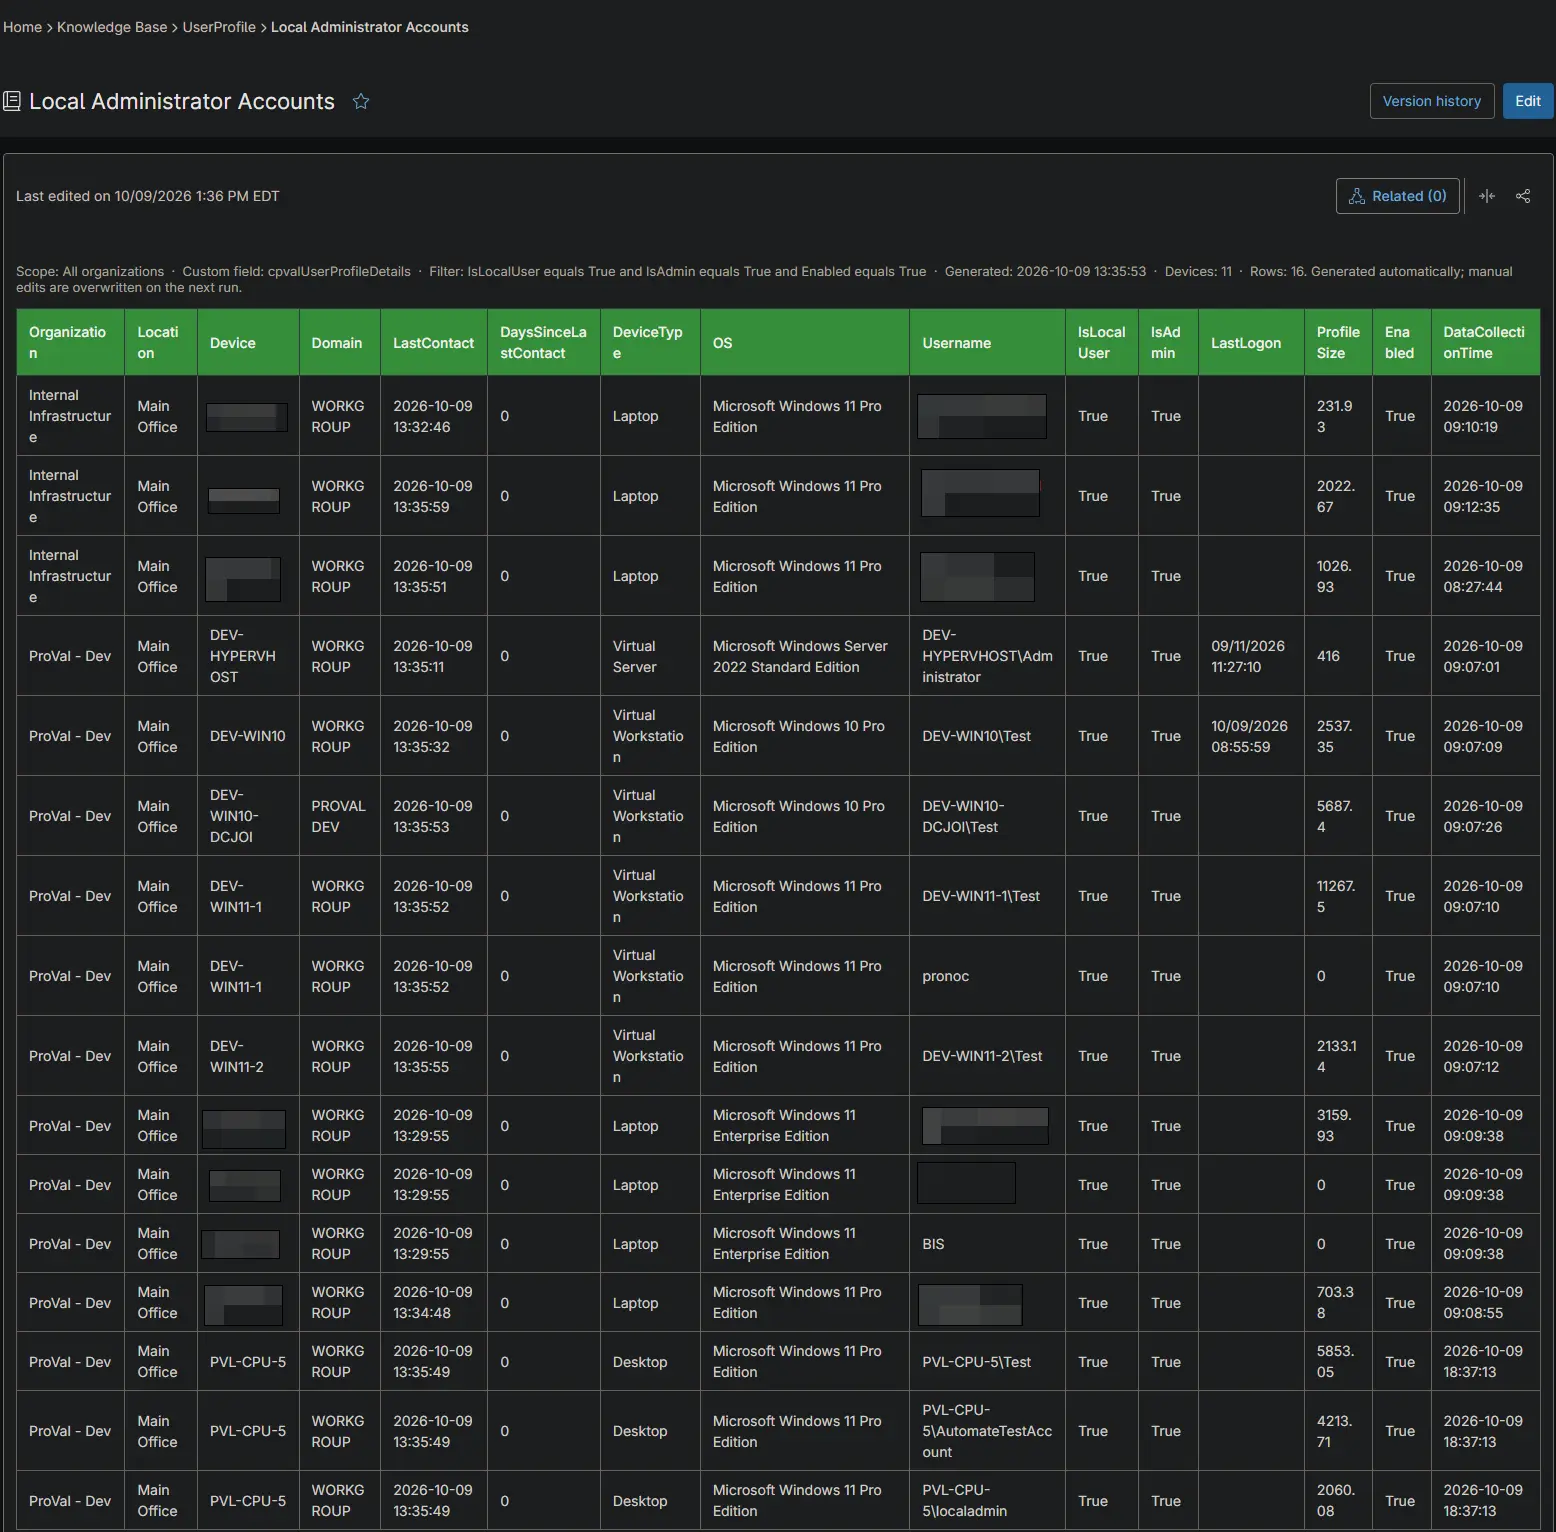Go to Home breadcrumb
Screen dimensions: 1556x1532
[x=22, y=27]
